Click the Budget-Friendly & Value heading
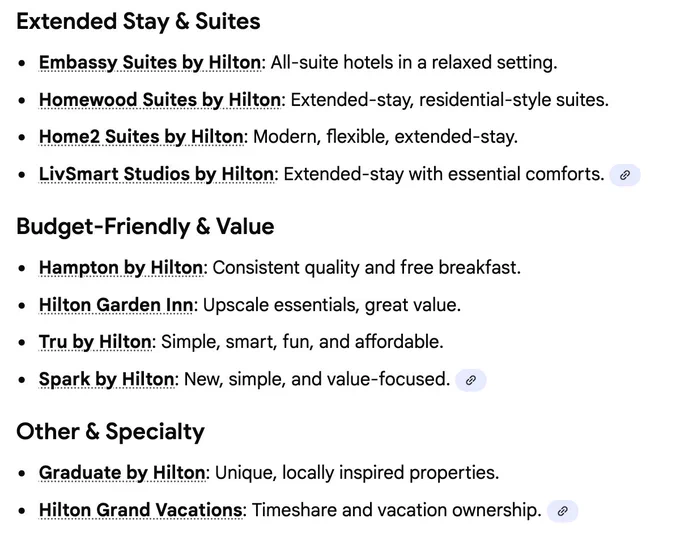The image size is (680, 544). [145, 226]
